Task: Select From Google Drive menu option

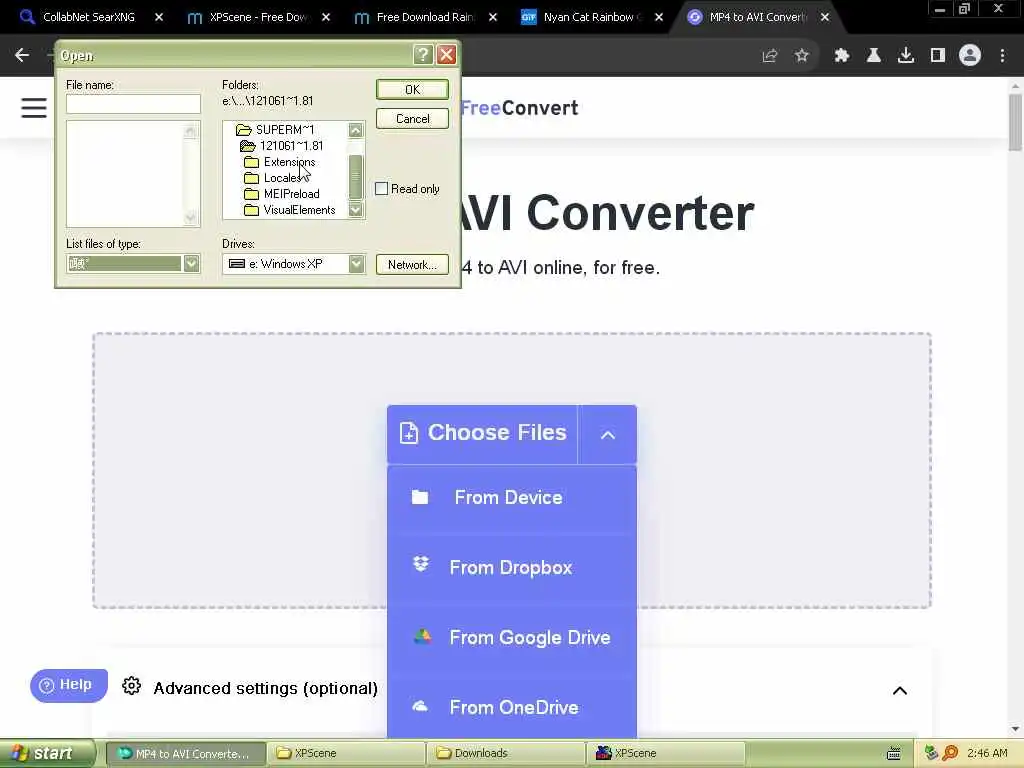Action: (x=512, y=637)
